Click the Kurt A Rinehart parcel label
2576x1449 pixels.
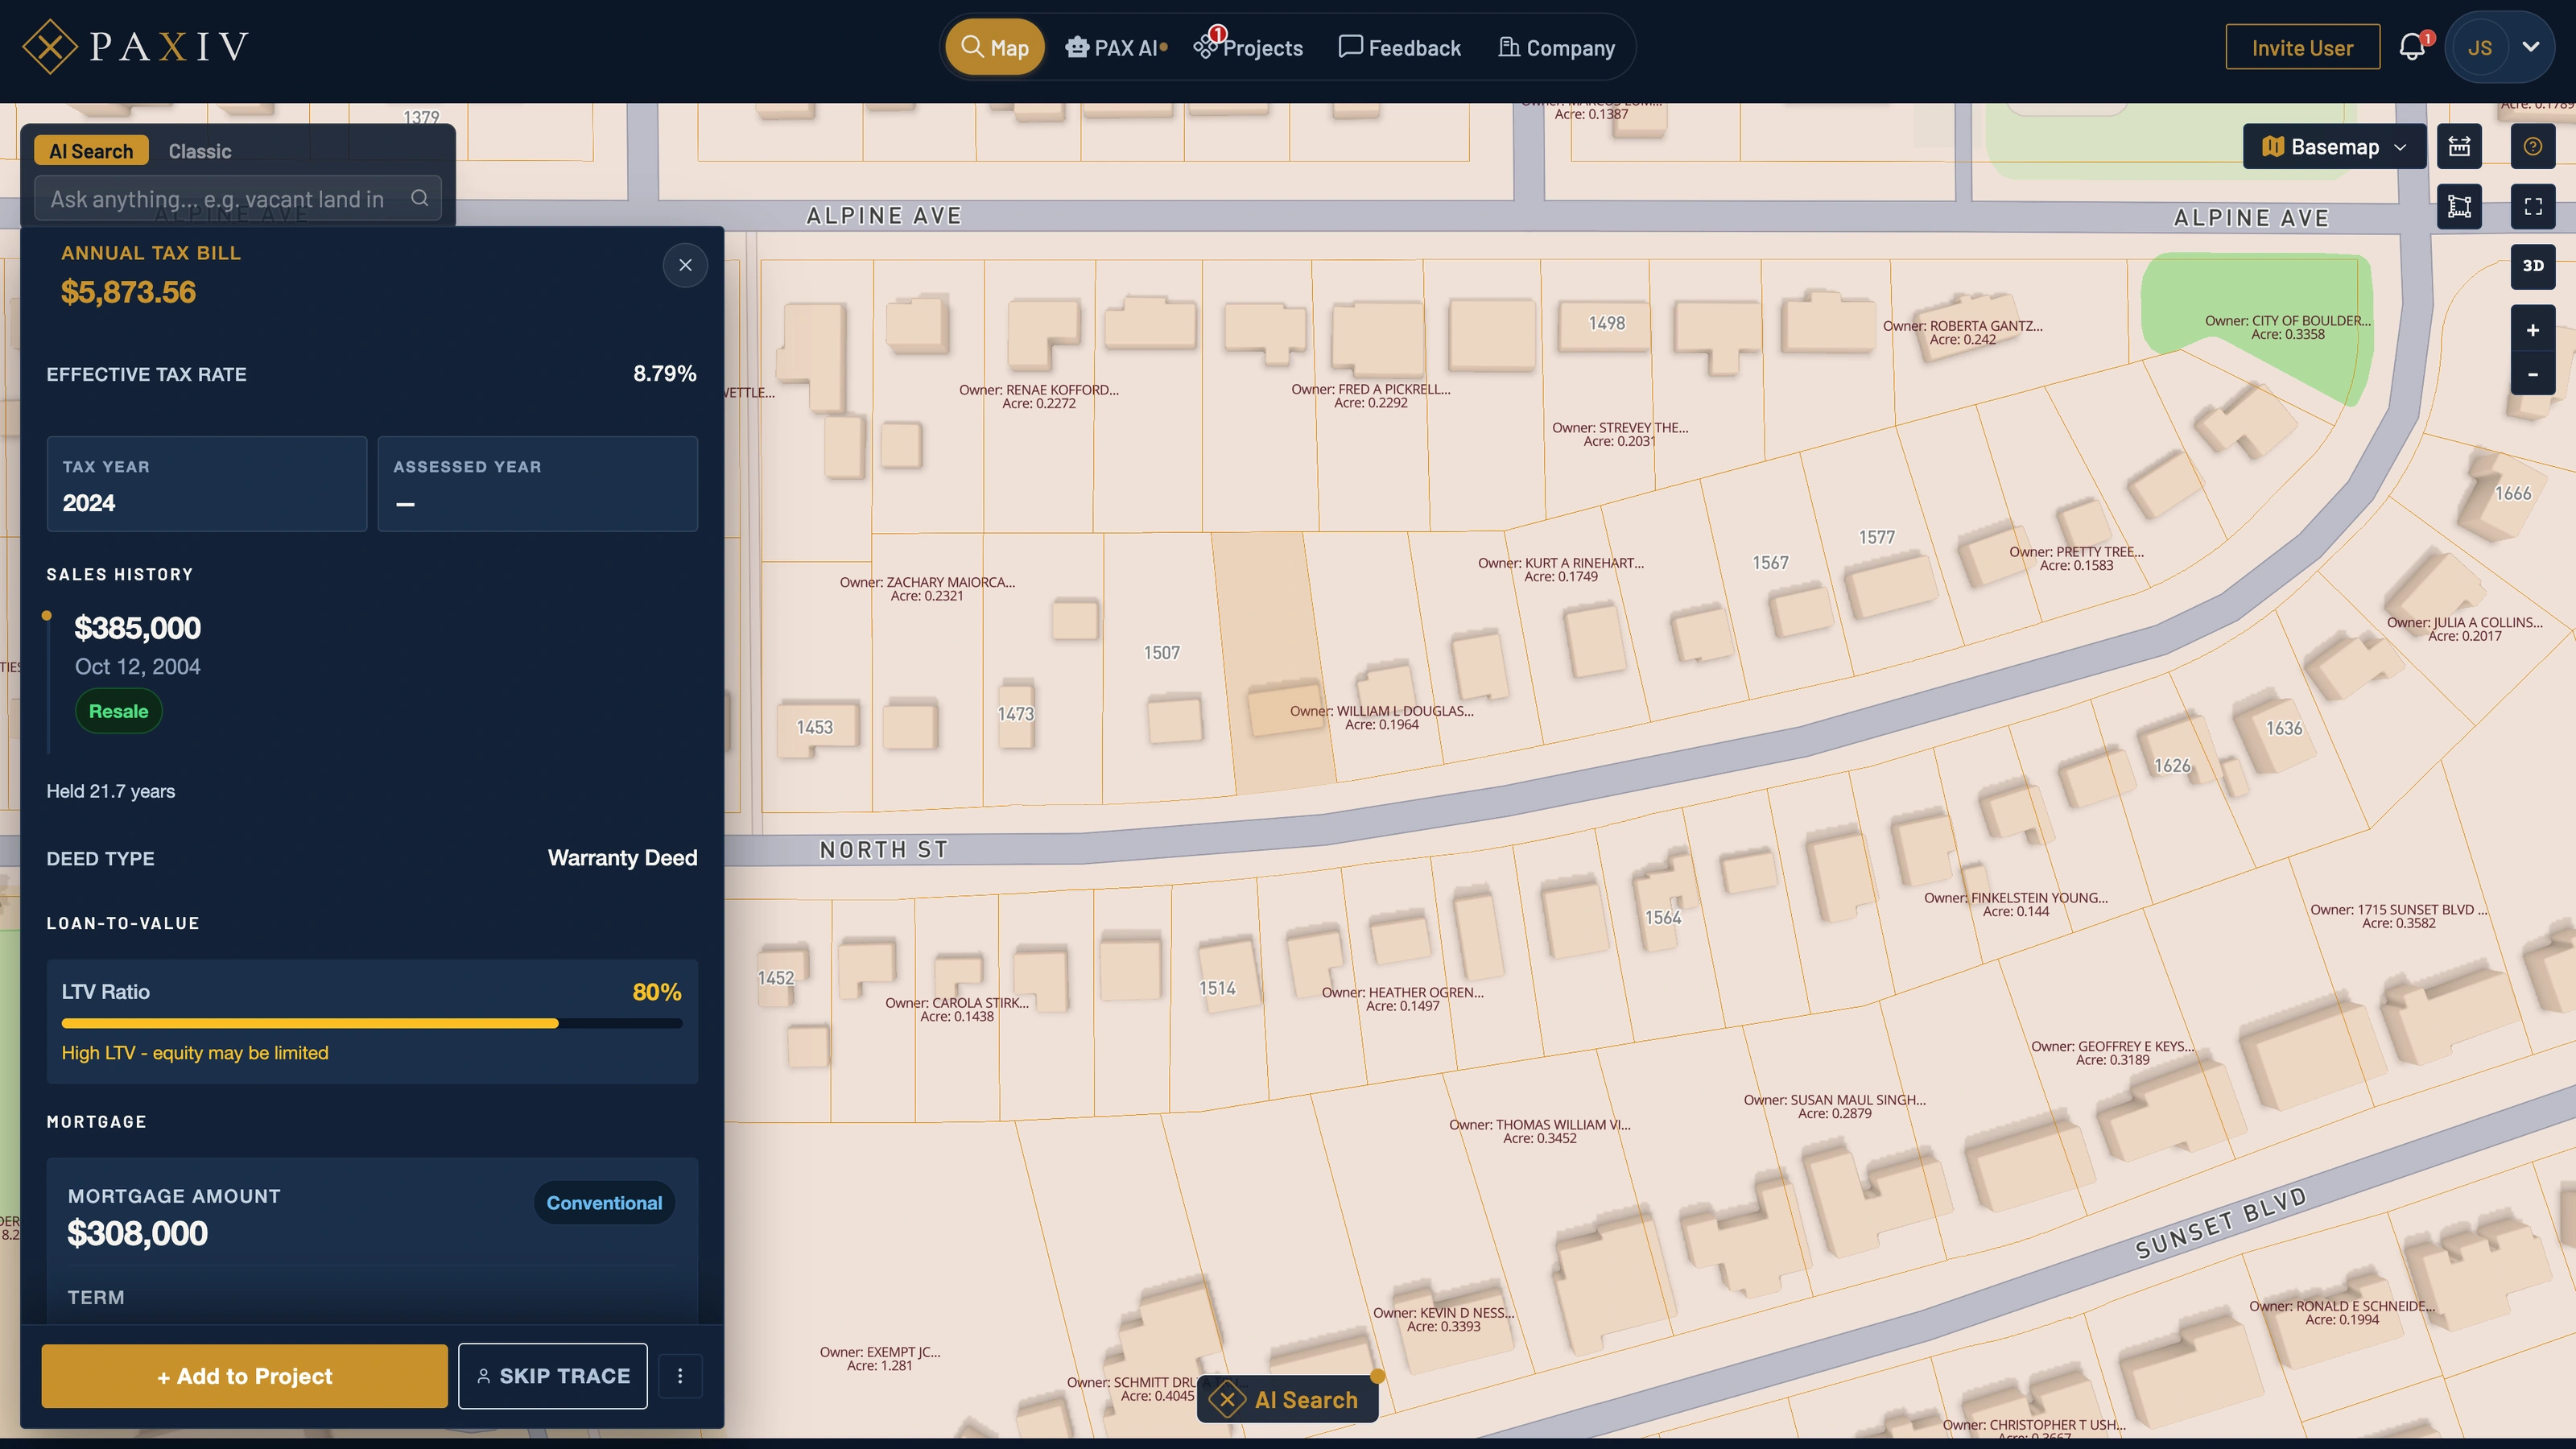pos(1561,570)
